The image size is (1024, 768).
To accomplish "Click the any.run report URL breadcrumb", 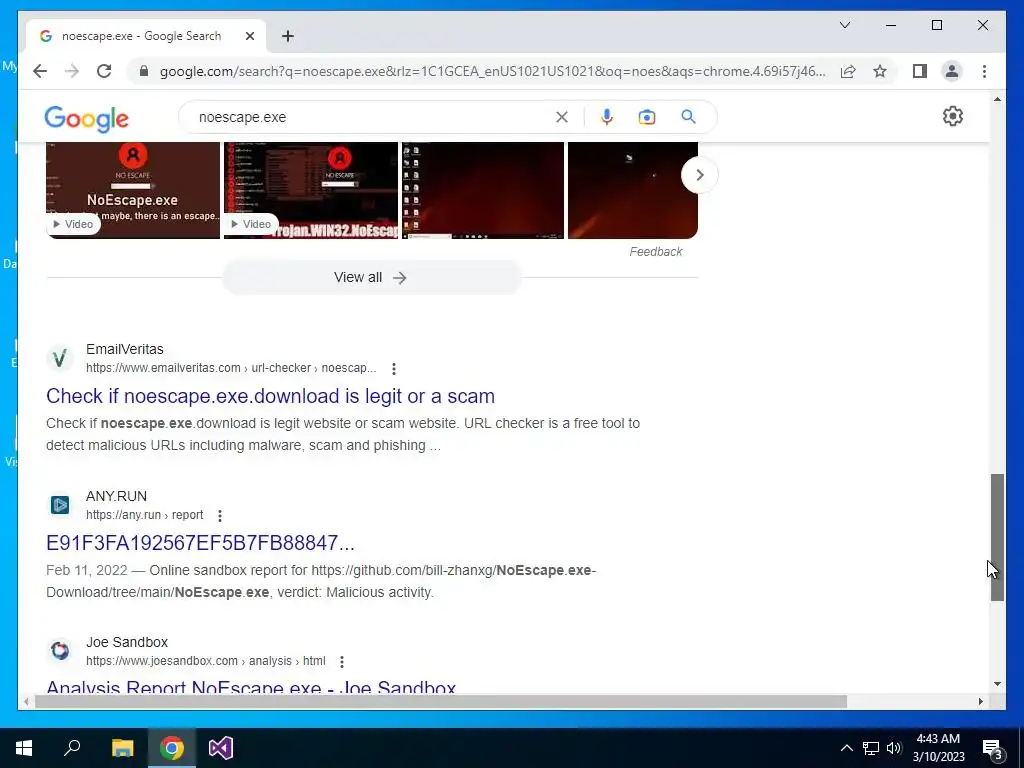I will tap(144, 515).
